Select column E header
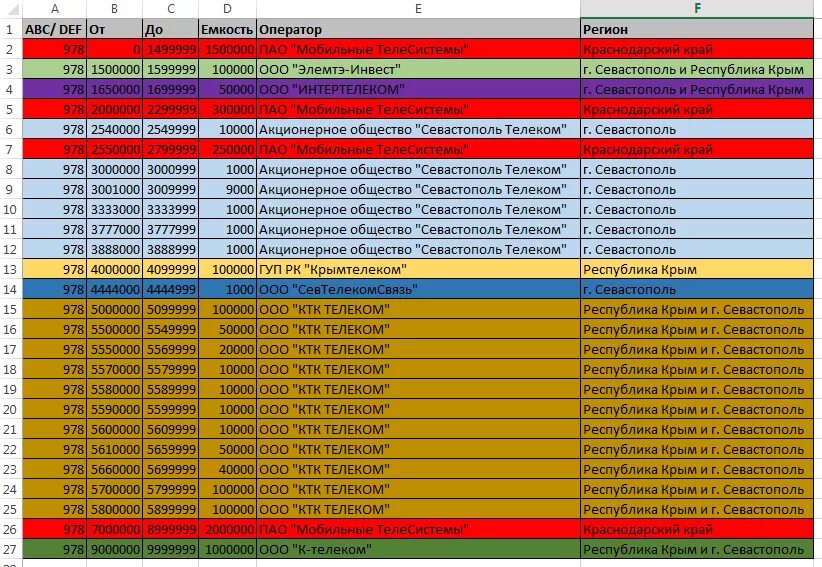 418,9
